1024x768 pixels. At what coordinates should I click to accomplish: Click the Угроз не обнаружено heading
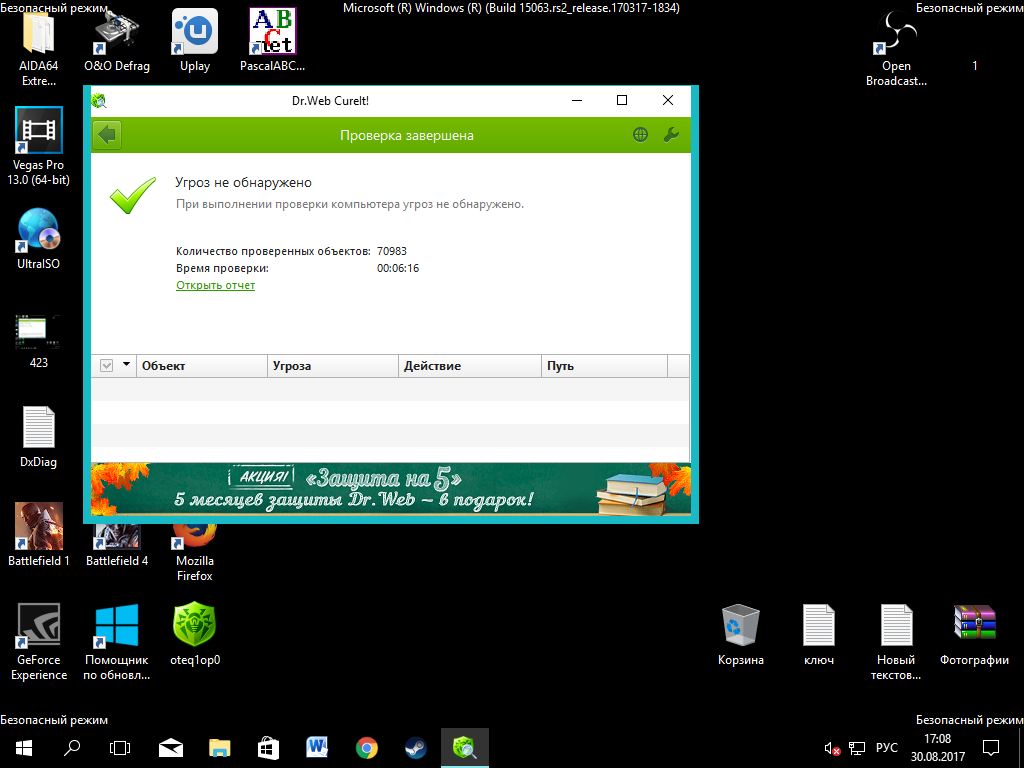click(244, 183)
